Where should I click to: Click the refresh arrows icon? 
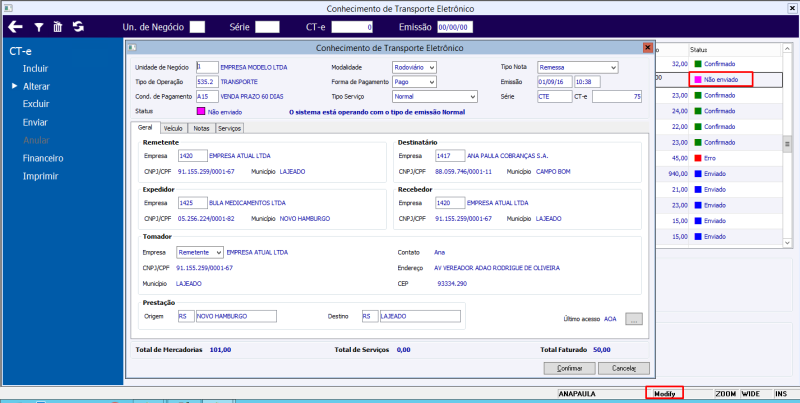(x=78, y=27)
